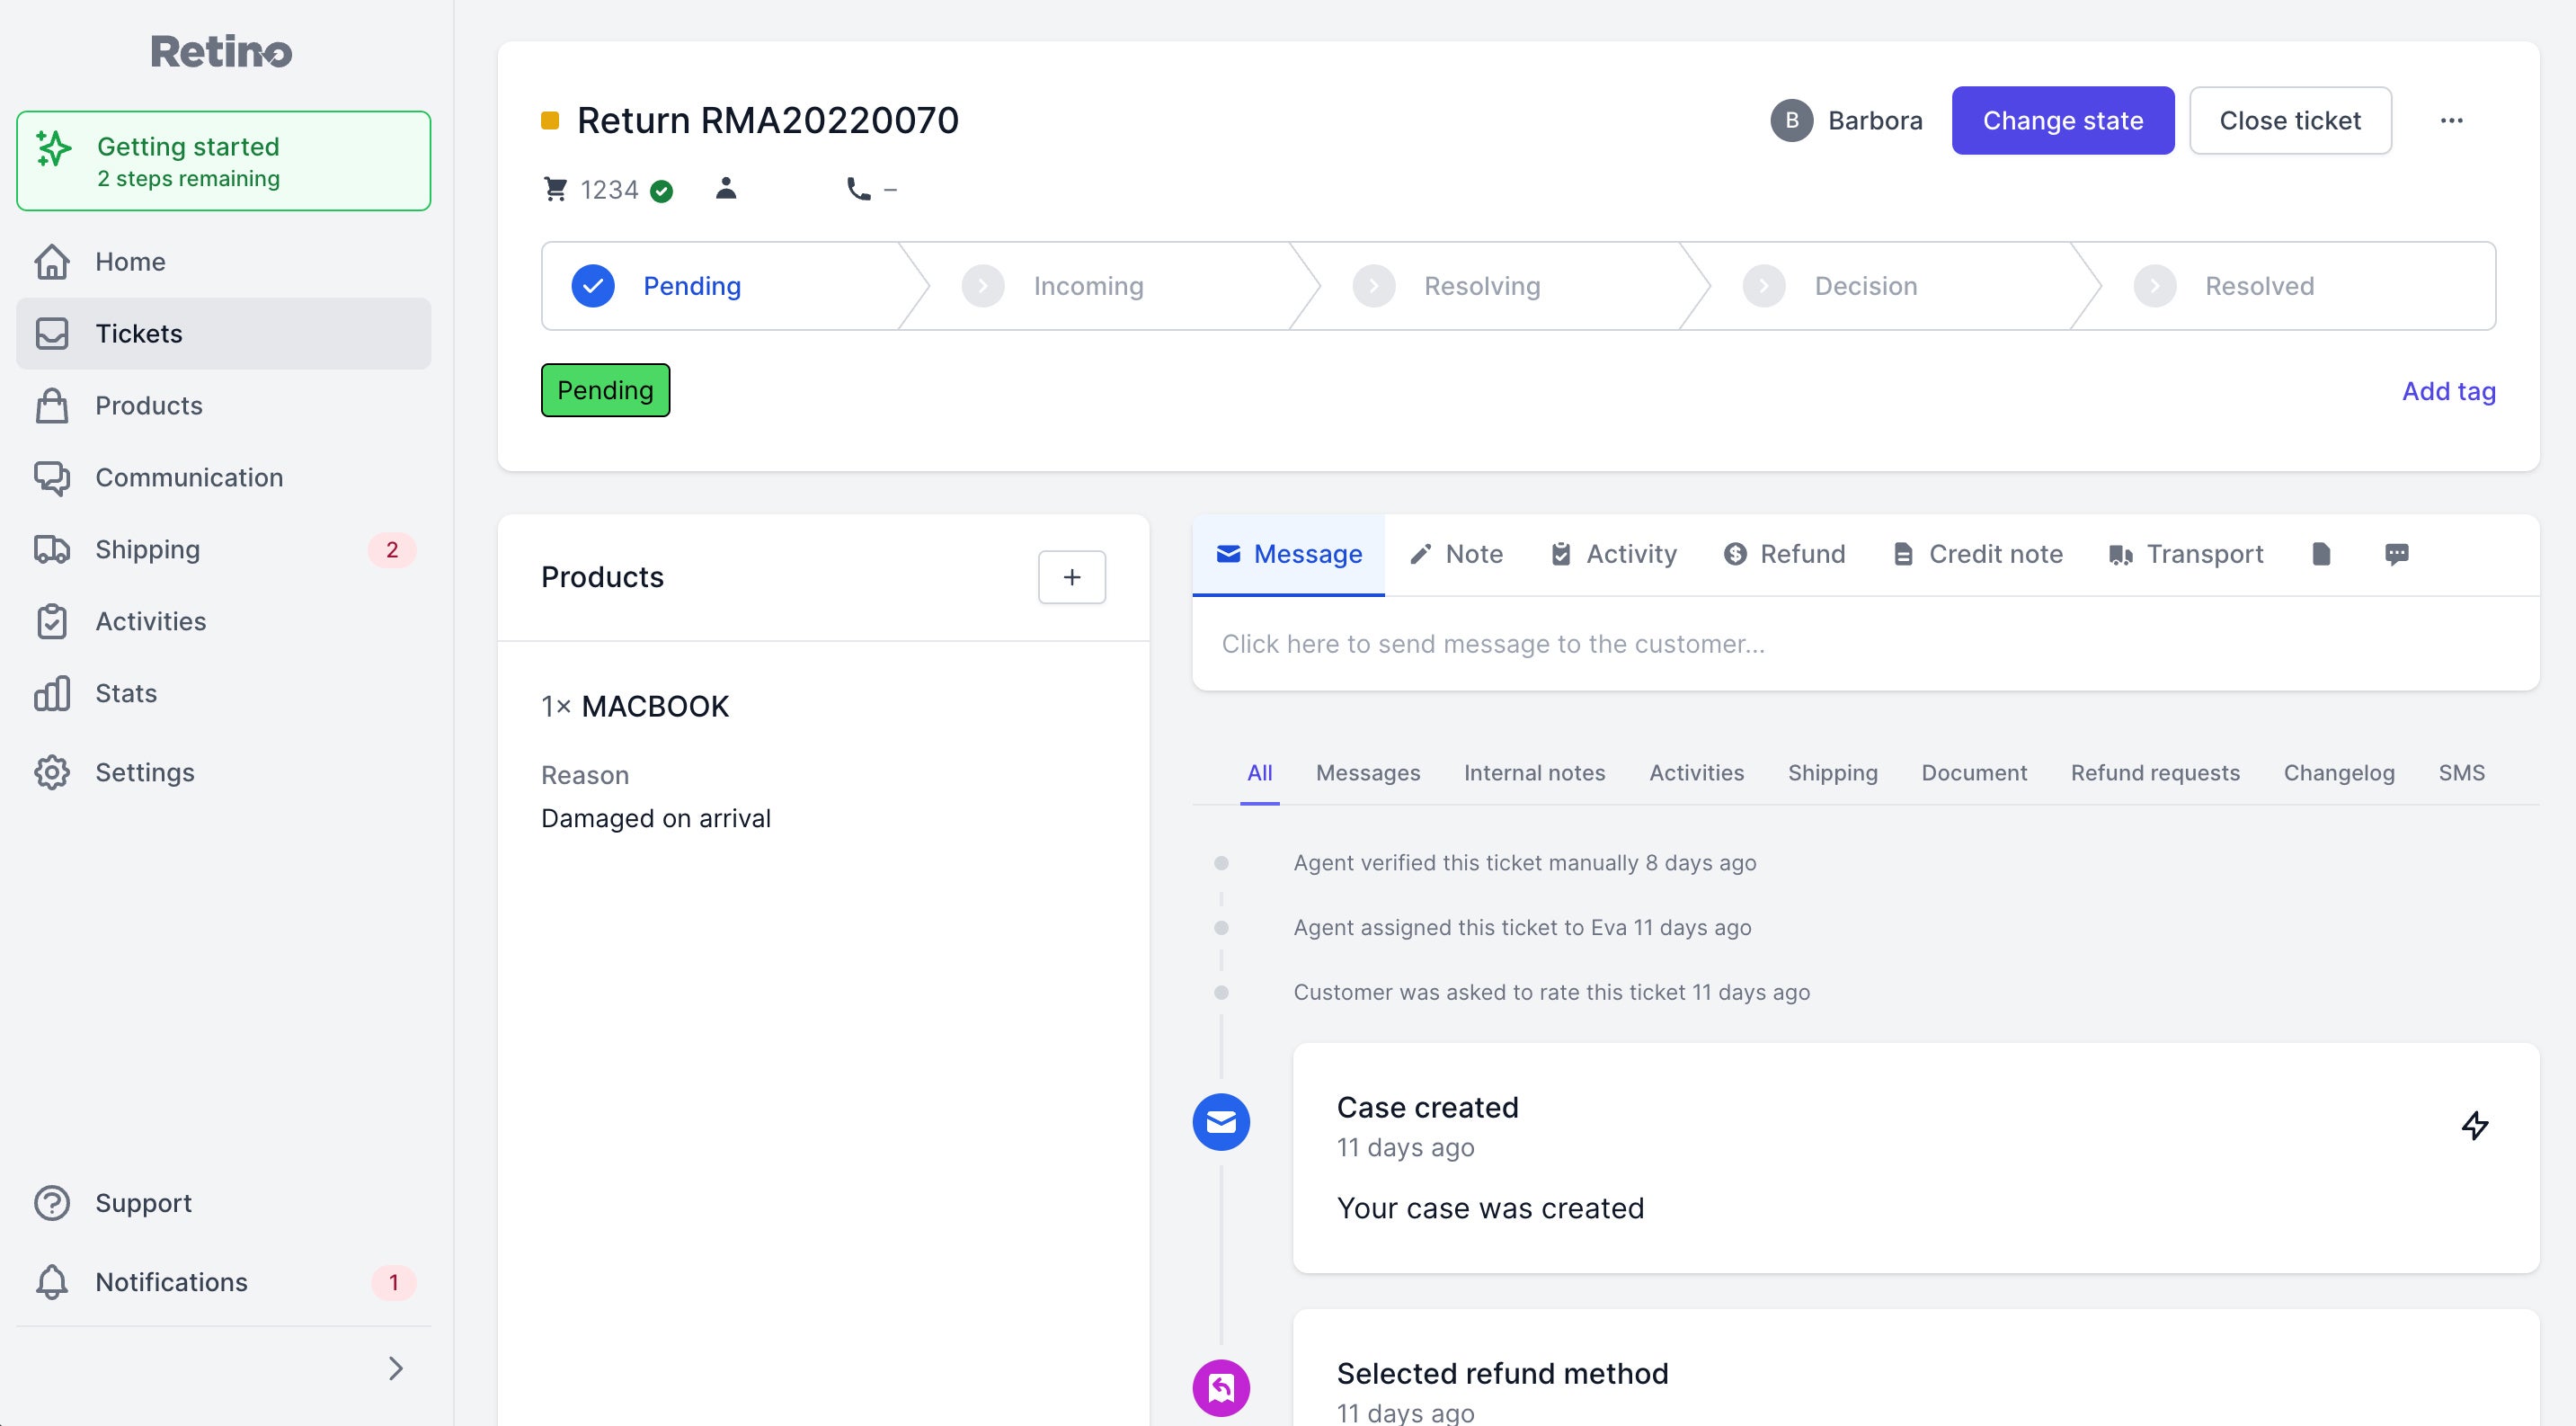Click the Refund dollar icon
This screenshot has height=1426, width=2576.
tap(1734, 553)
